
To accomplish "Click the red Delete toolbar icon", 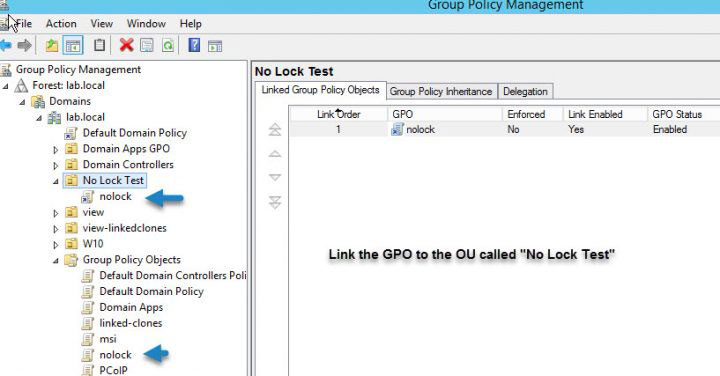I will [126, 45].
